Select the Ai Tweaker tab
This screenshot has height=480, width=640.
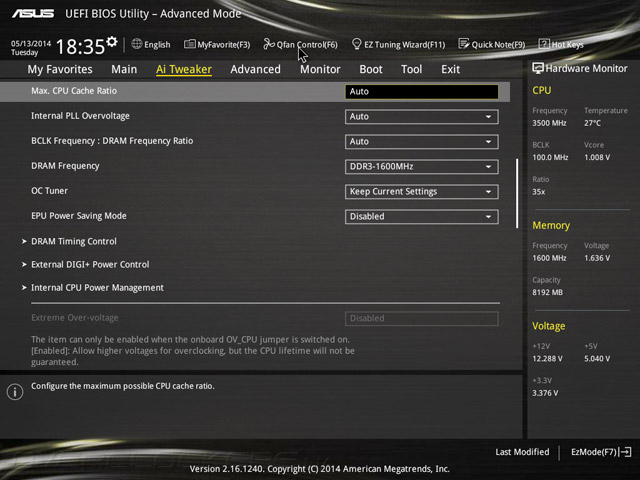[184, 69]
